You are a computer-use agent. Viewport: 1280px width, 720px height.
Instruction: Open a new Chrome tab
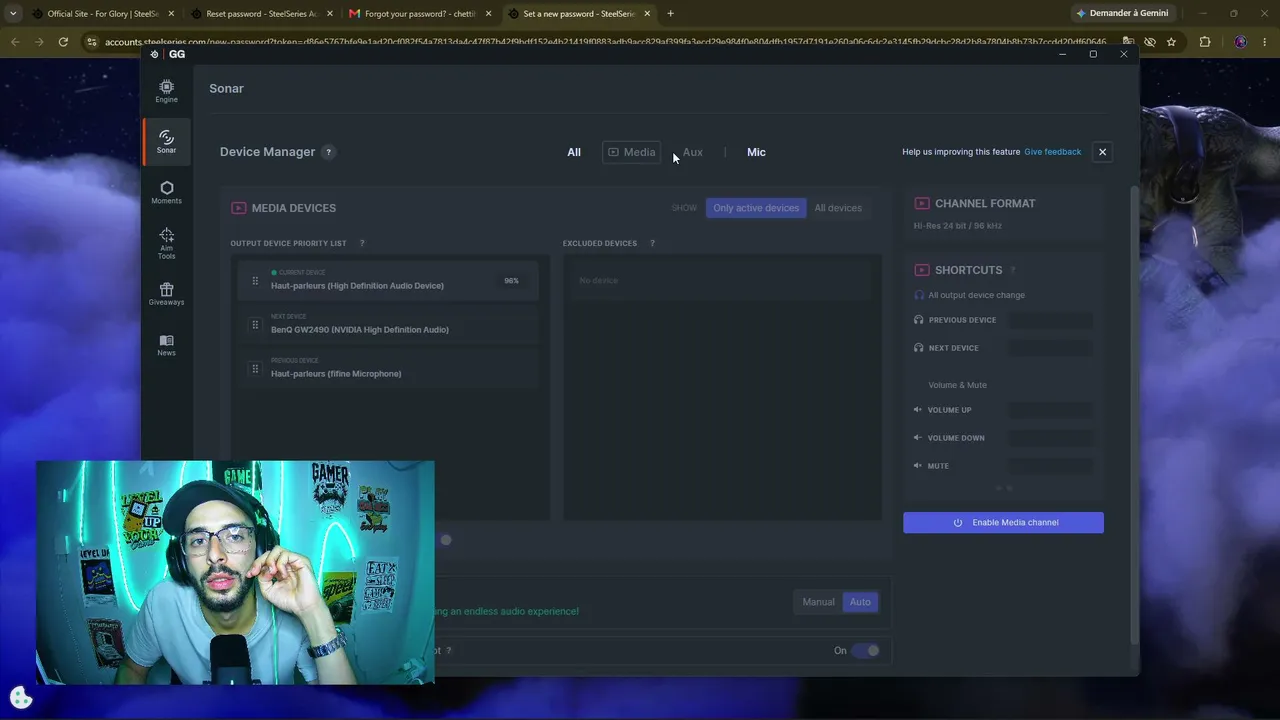[x=670, y=13]
